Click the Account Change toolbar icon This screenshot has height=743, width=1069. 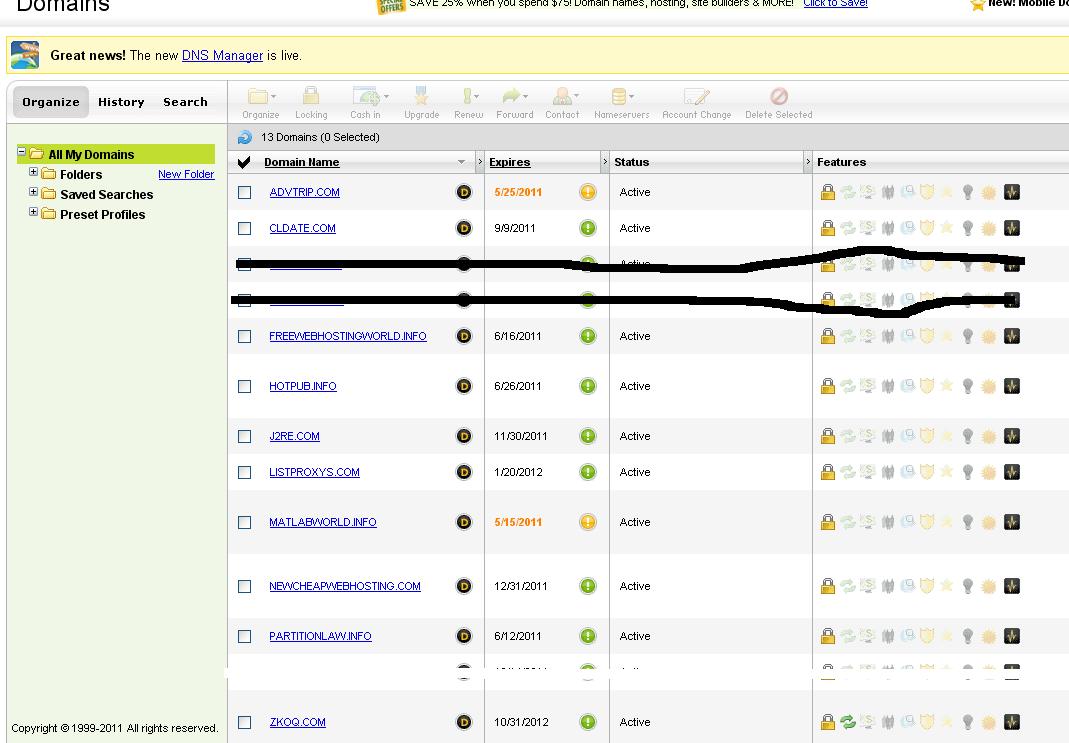click(x=696, y=98)
